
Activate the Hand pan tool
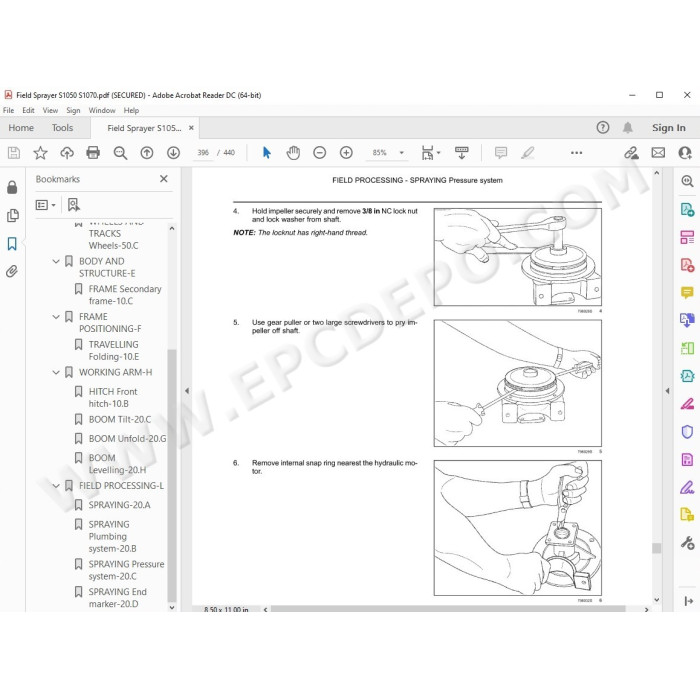click(293, 153)
